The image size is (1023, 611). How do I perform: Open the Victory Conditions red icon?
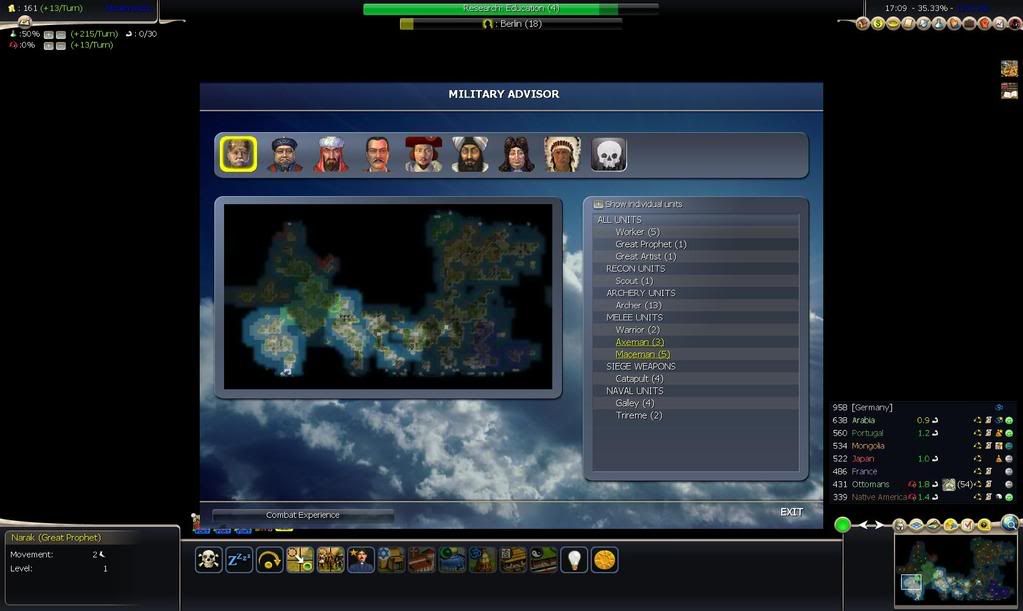point(985,23)
